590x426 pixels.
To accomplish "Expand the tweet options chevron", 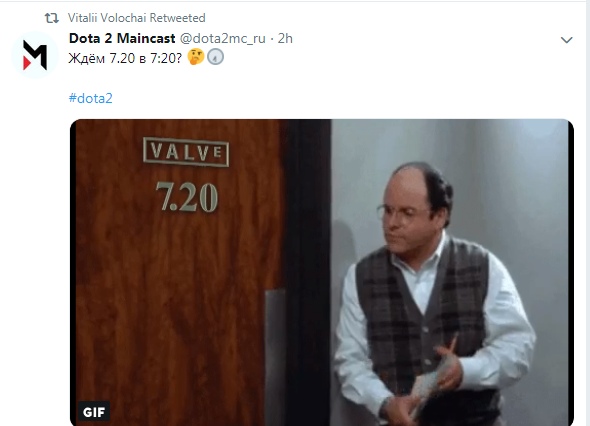I will pos(566,40).
